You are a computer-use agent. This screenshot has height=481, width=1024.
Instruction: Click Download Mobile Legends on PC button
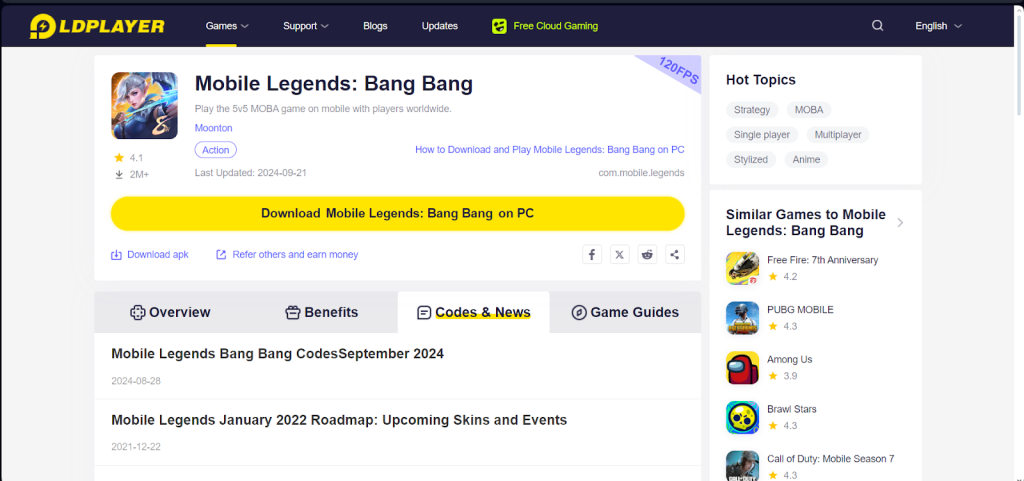(398, 213)
